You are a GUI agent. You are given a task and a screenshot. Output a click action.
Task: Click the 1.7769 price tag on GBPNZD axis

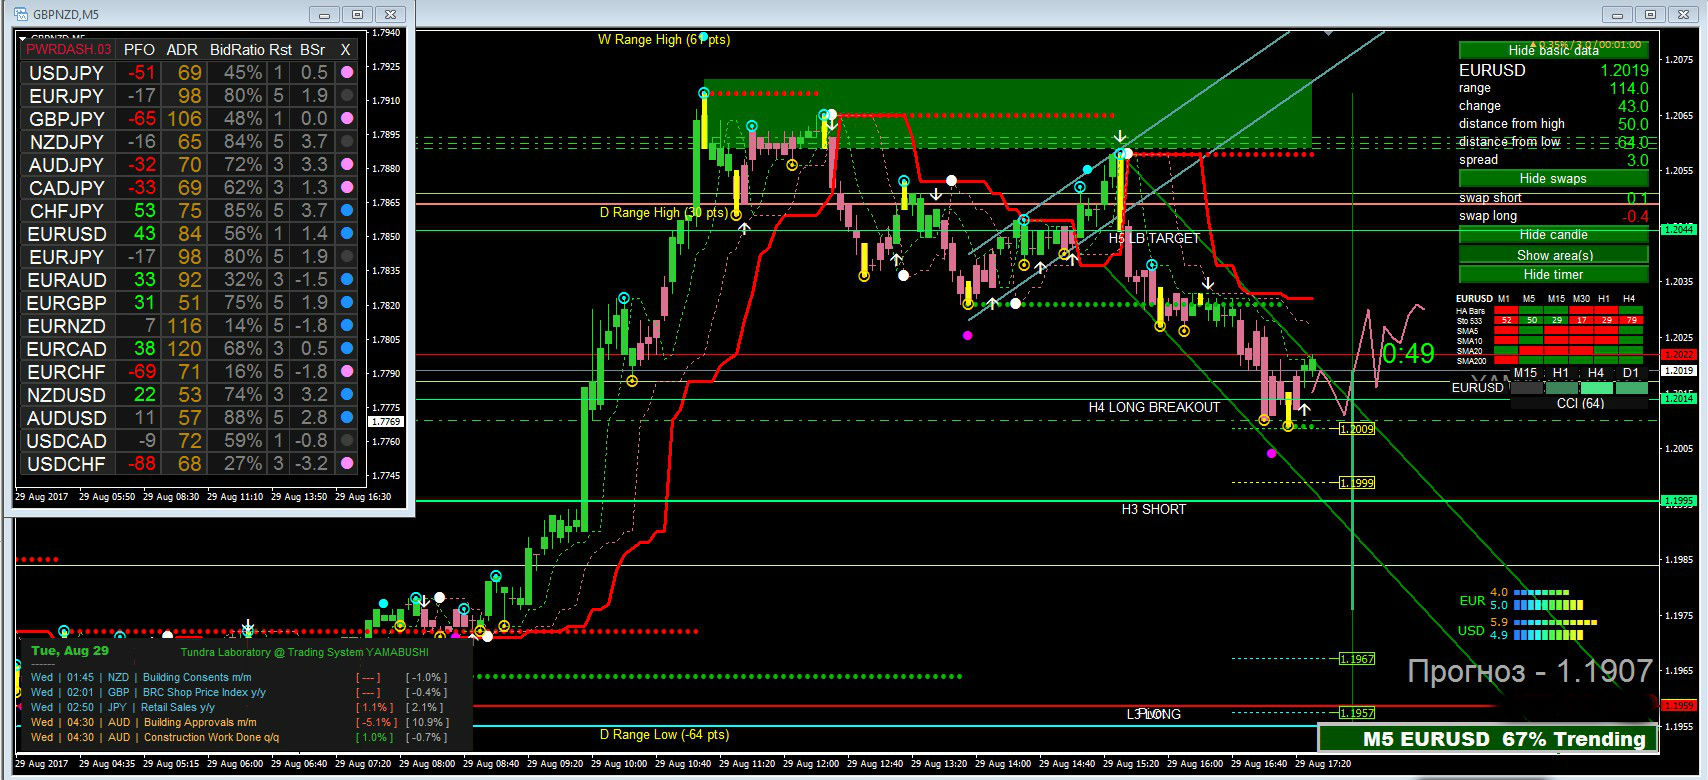pyautogui.click(x=386, y=422)
